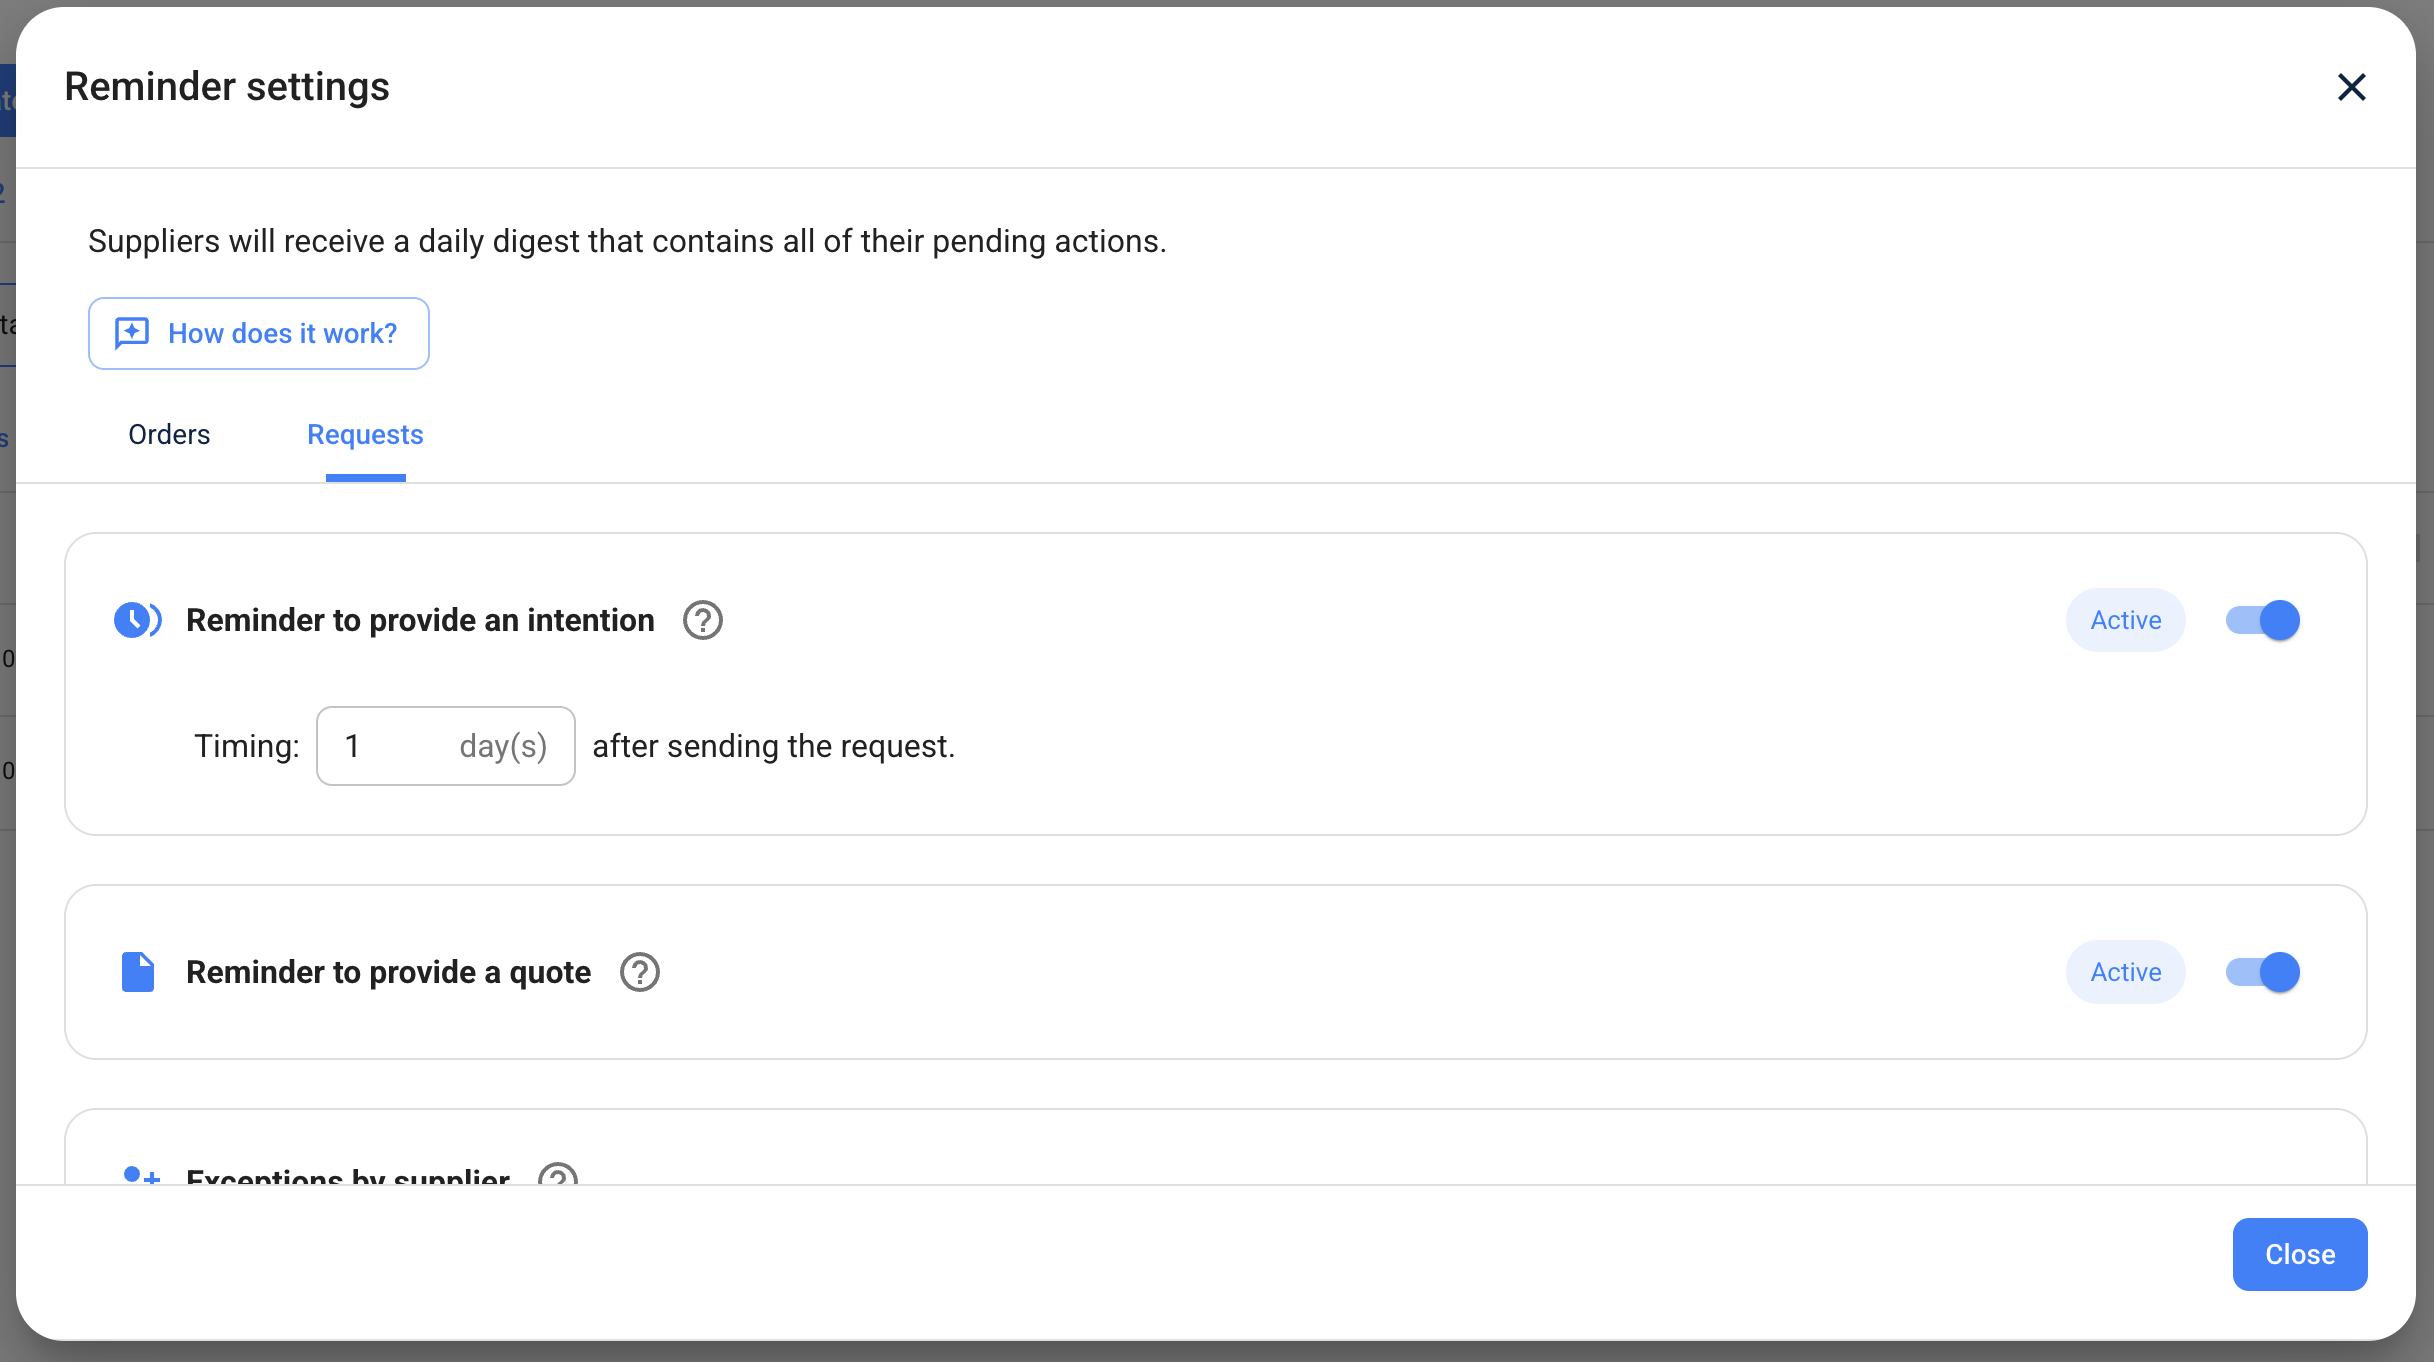Screen dimensions: 2434x1362
Task: Click the Active badge for intention reminder
Action: click(2126, 620)
